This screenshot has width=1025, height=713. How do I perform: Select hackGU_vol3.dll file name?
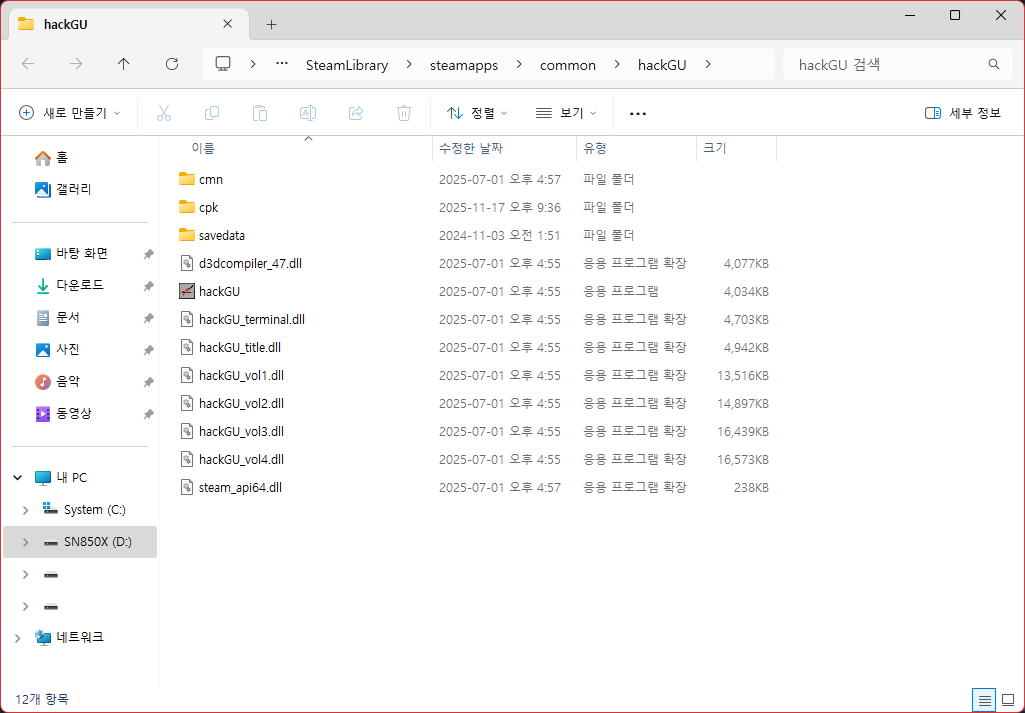[241, 432]
